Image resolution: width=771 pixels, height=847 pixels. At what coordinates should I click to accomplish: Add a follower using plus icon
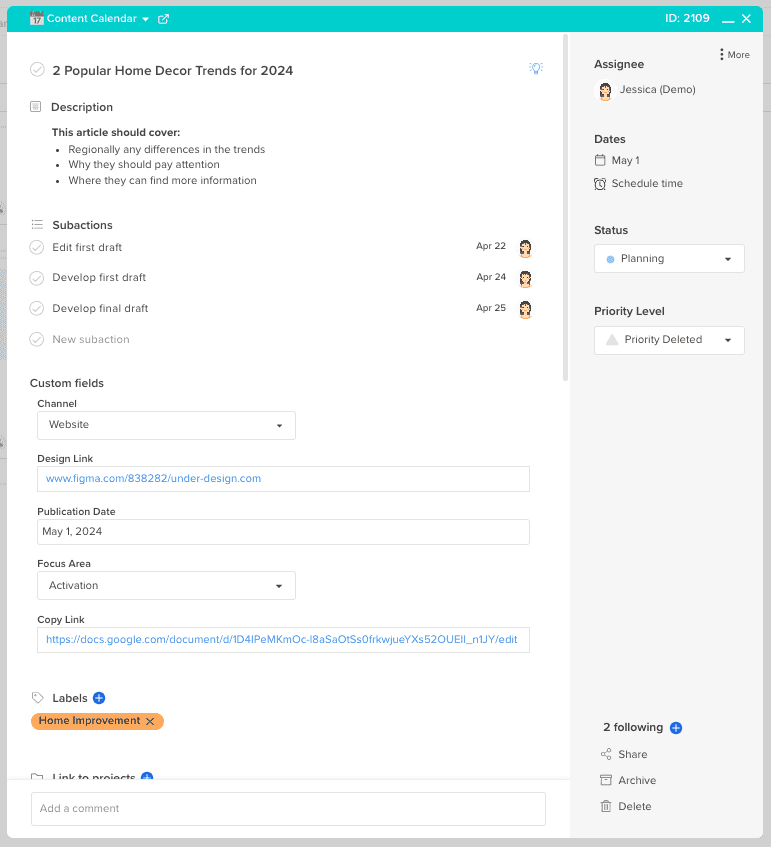coord(675,728)
